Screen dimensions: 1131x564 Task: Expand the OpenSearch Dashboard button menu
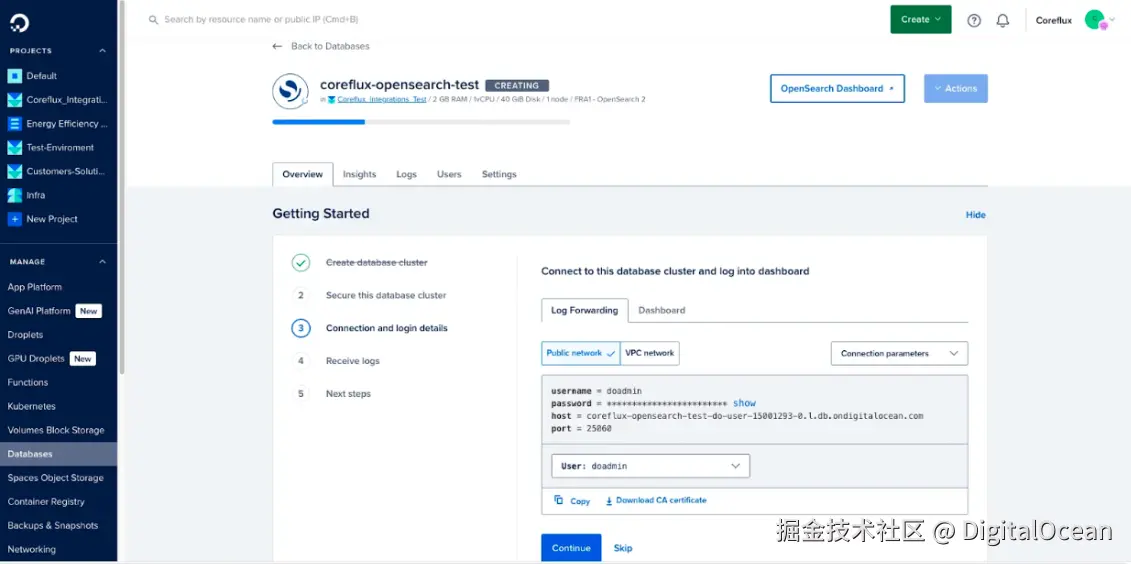[x=837, y=89]
